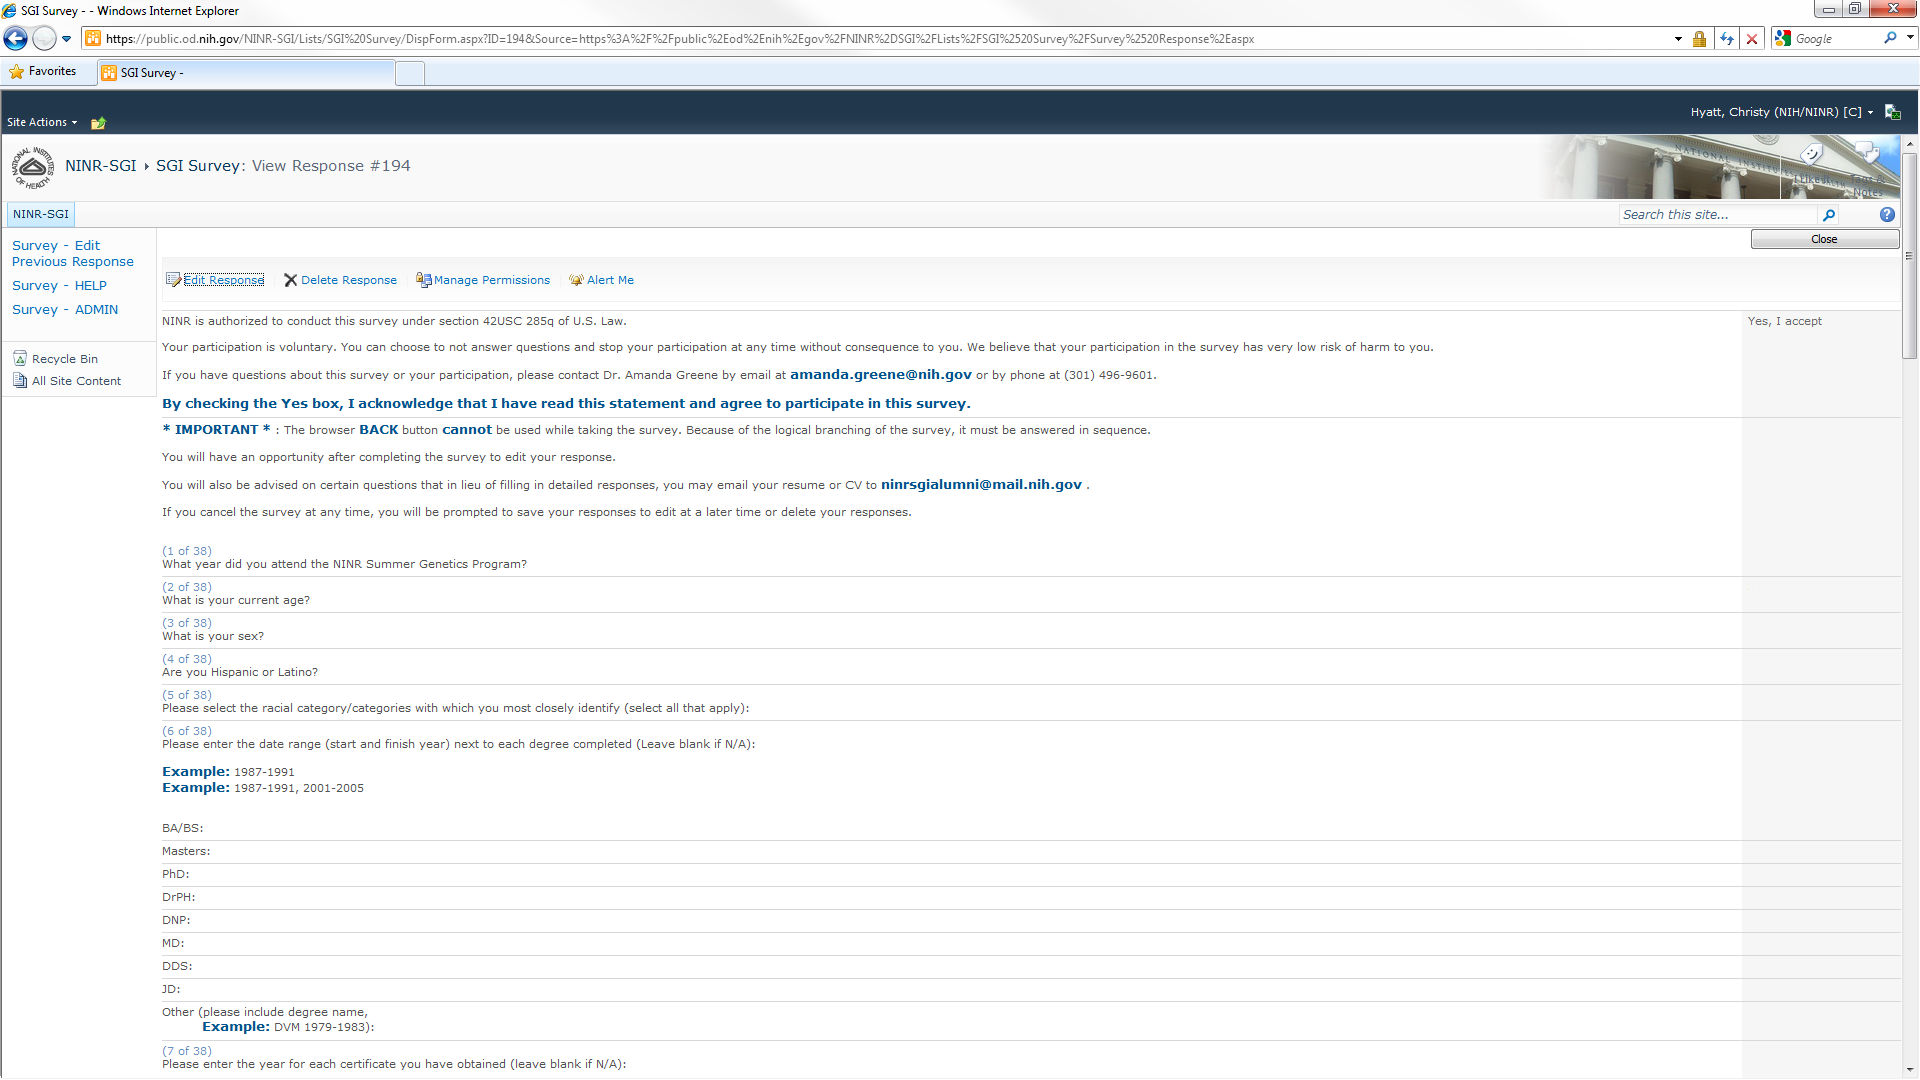Click the Delete Response X icon

[x=290, y=280]
